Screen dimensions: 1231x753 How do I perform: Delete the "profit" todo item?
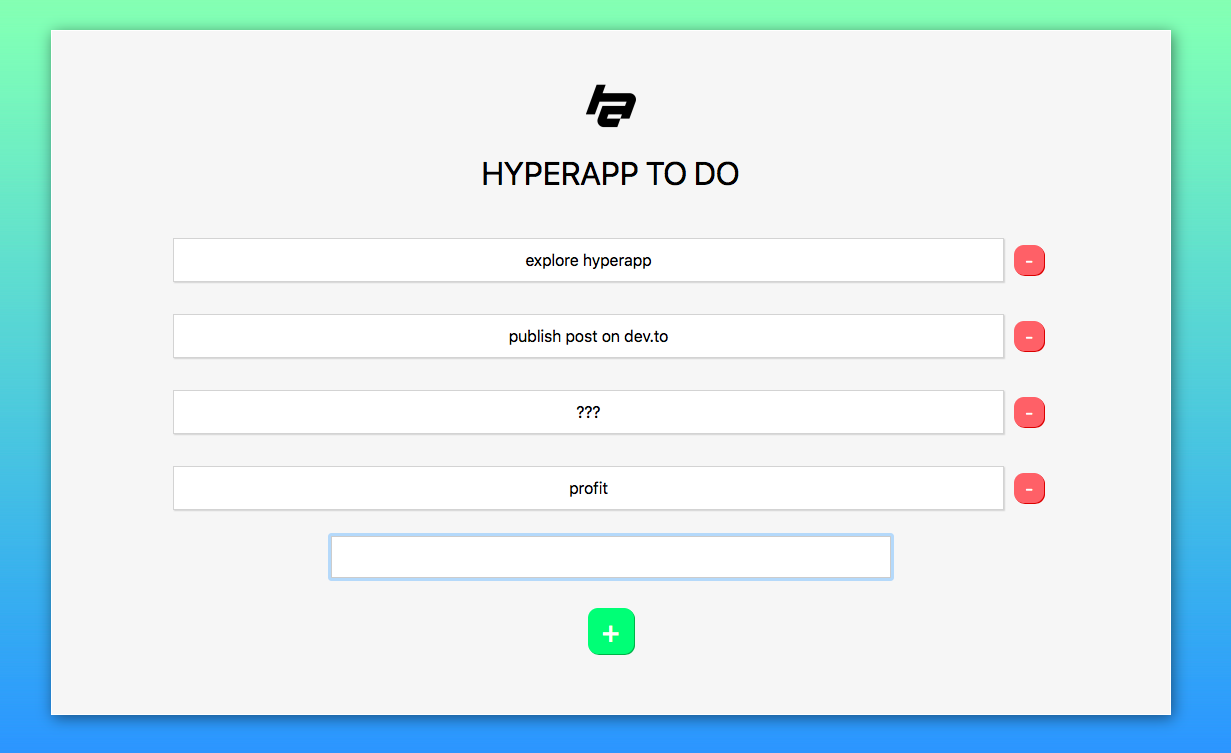[1029, 488]
